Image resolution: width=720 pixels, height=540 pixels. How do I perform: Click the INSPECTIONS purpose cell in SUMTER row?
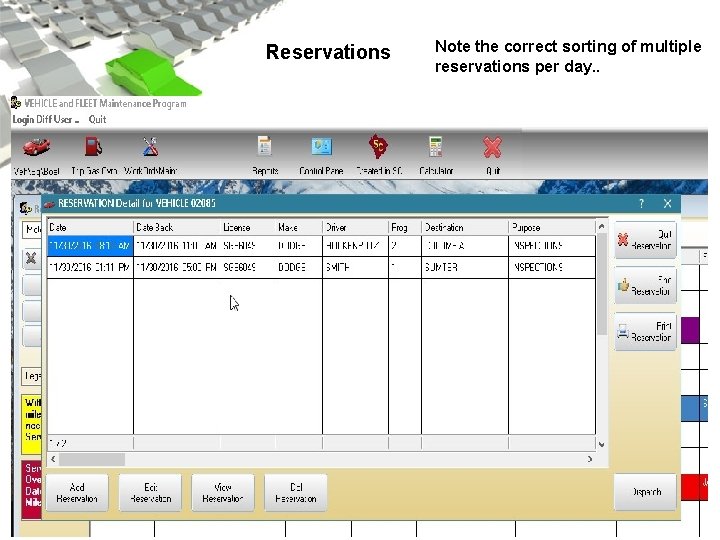pyautogui.click(x=552, y=267)
